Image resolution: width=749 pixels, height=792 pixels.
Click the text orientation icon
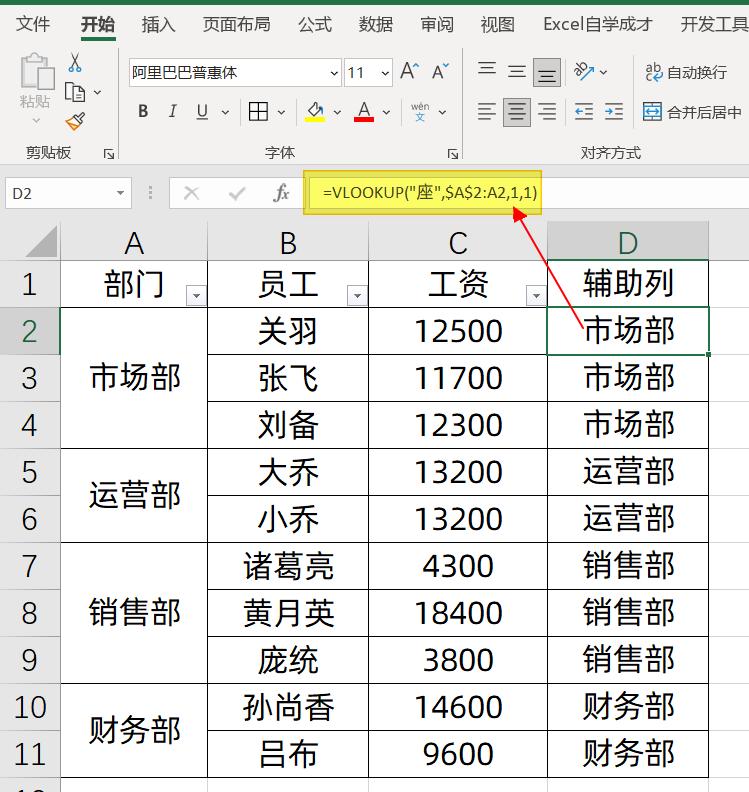click(x=584, y=71)
